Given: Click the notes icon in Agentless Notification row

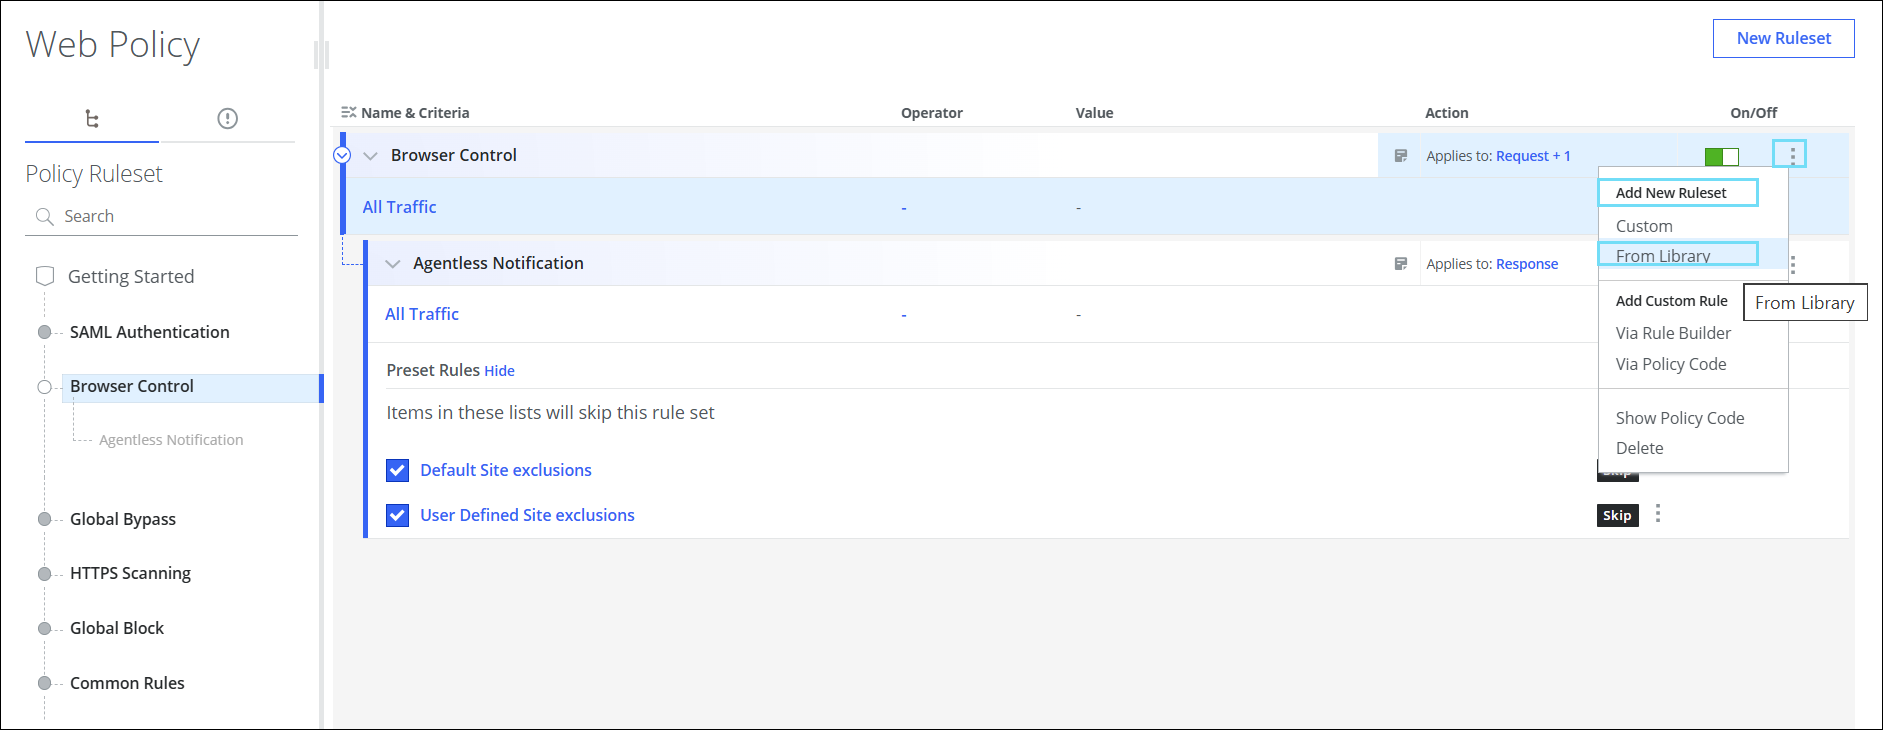Looking at the screenshot, I should click(x=1400, y=264).
